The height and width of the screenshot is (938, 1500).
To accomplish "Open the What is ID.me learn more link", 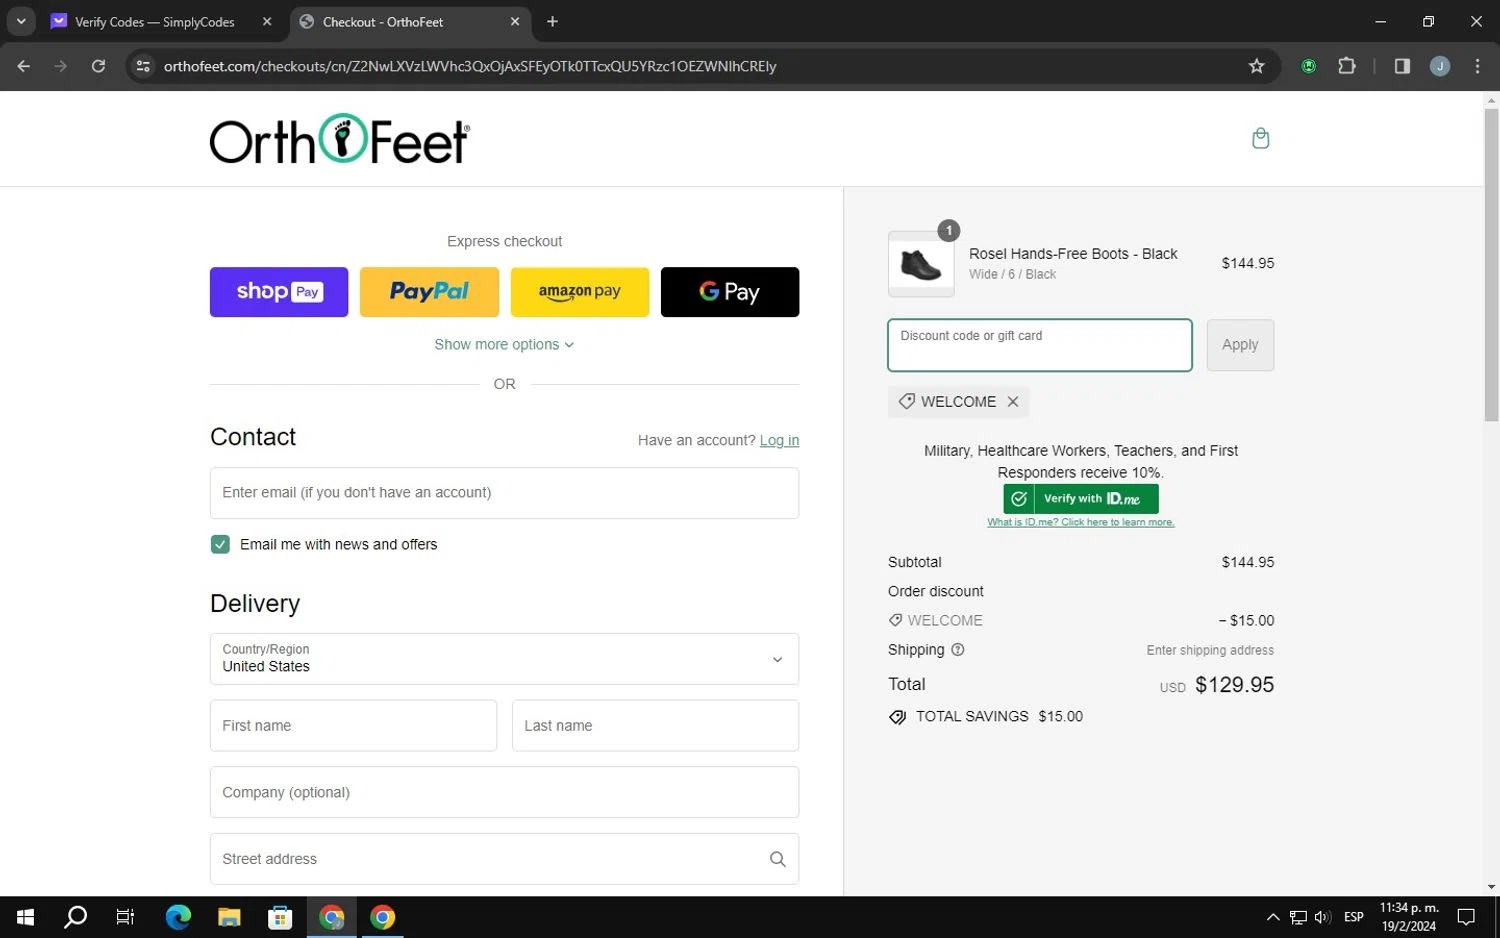I will coord(1081,522).
